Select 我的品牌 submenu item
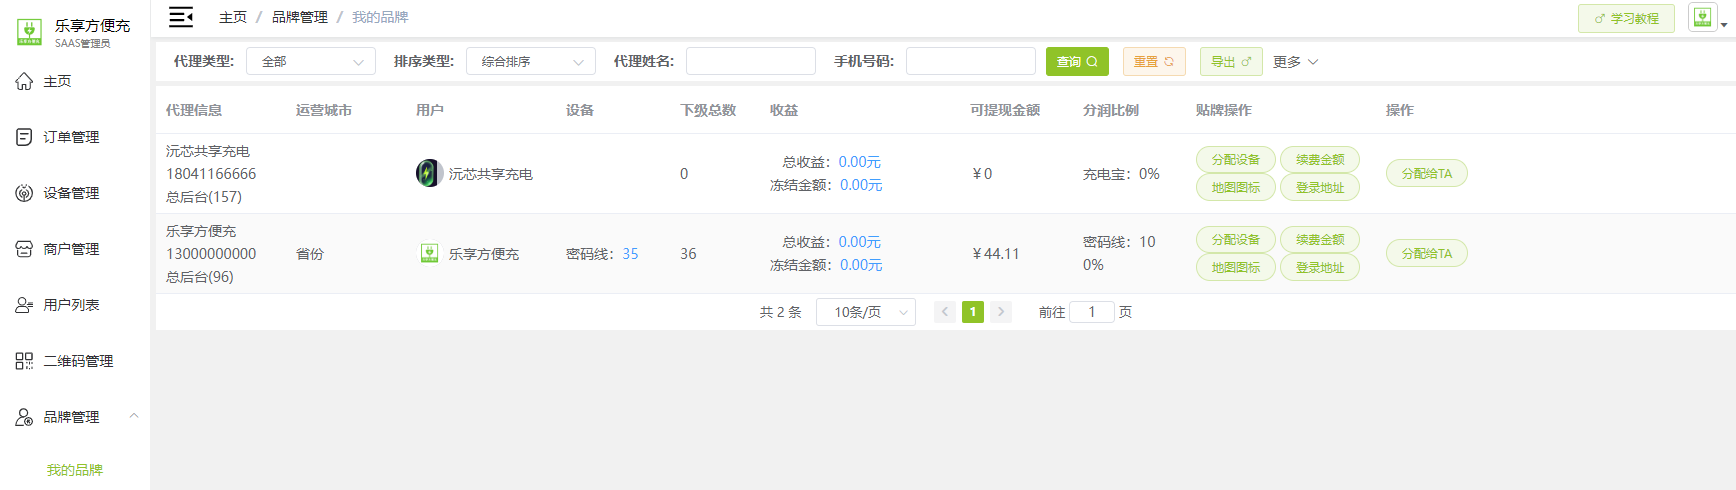 click(x=75, y=470)
